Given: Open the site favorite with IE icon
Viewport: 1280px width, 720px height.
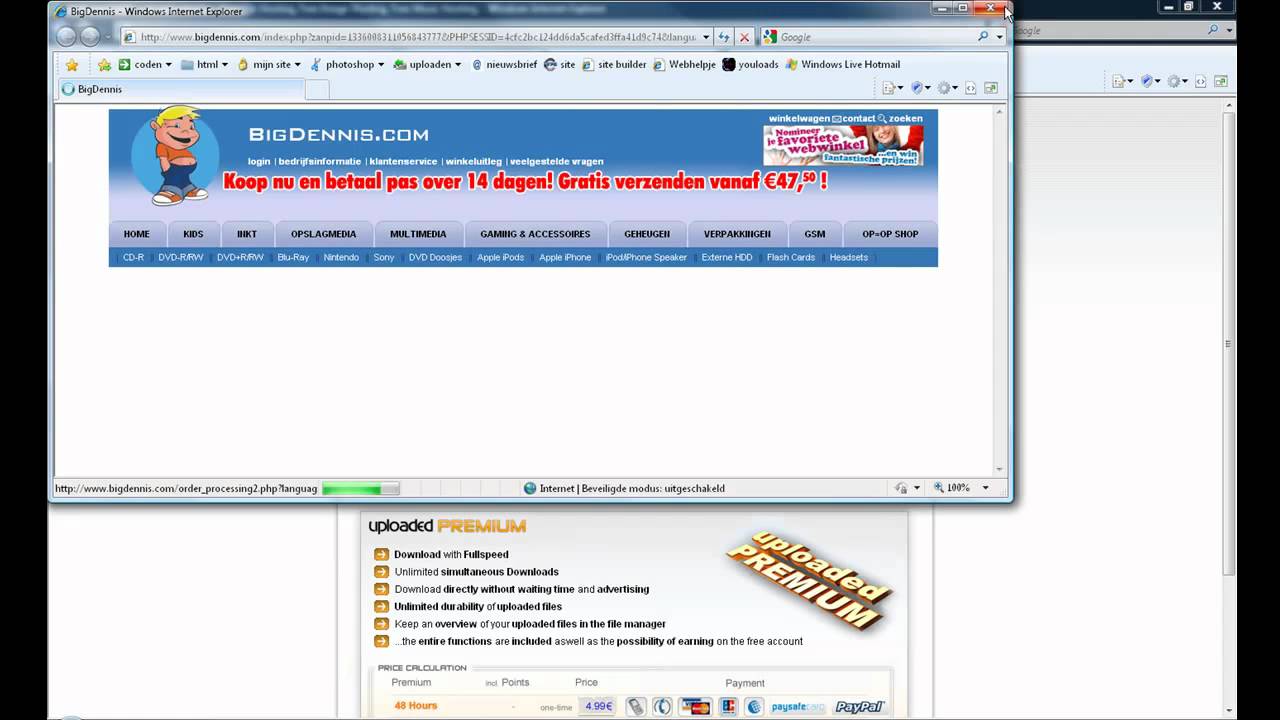Looking at the screenshot, I should click(x=560, y=65).
